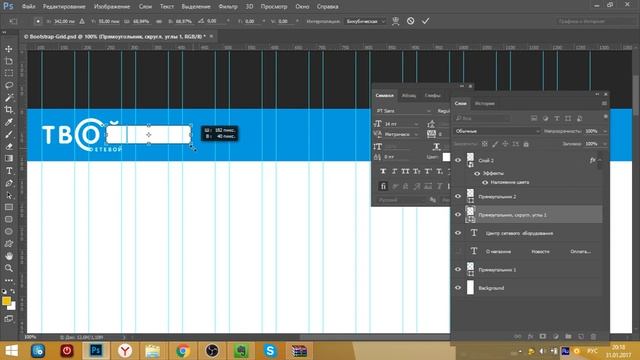Switch to the История tab
This screenshot has height=360, width=640.
[484, 104]
